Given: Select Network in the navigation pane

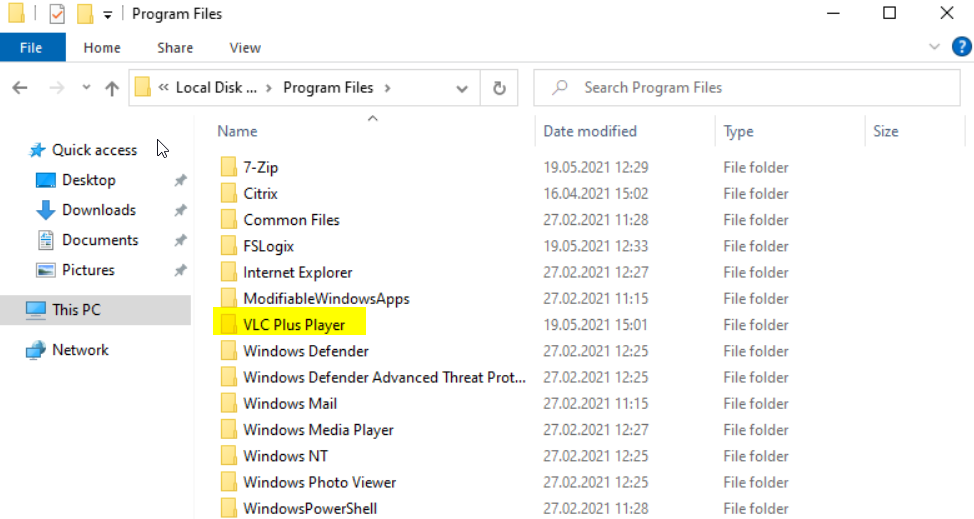Looking at the screenshot, I should tap(80, 350).
